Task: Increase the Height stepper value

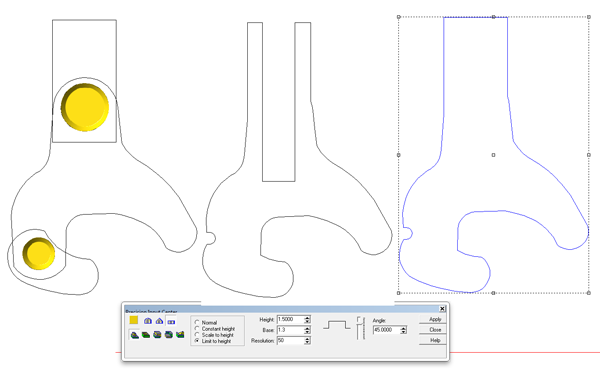Action: (307, 318)
